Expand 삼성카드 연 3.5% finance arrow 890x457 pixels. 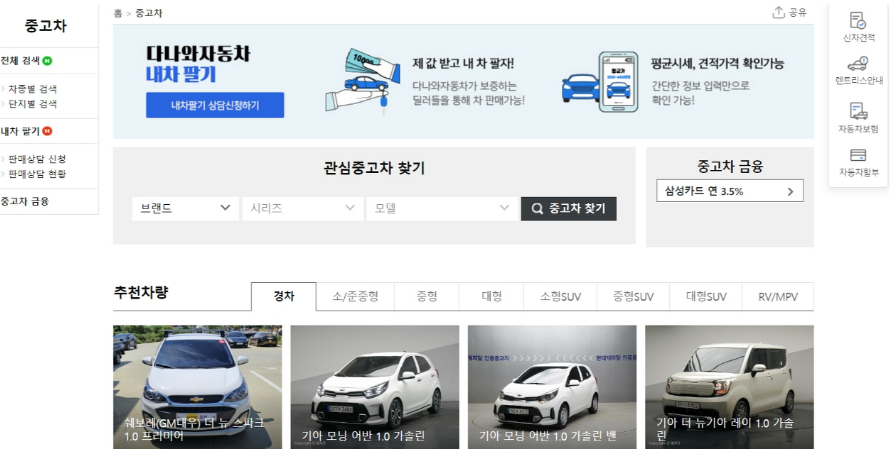[790, 192]
